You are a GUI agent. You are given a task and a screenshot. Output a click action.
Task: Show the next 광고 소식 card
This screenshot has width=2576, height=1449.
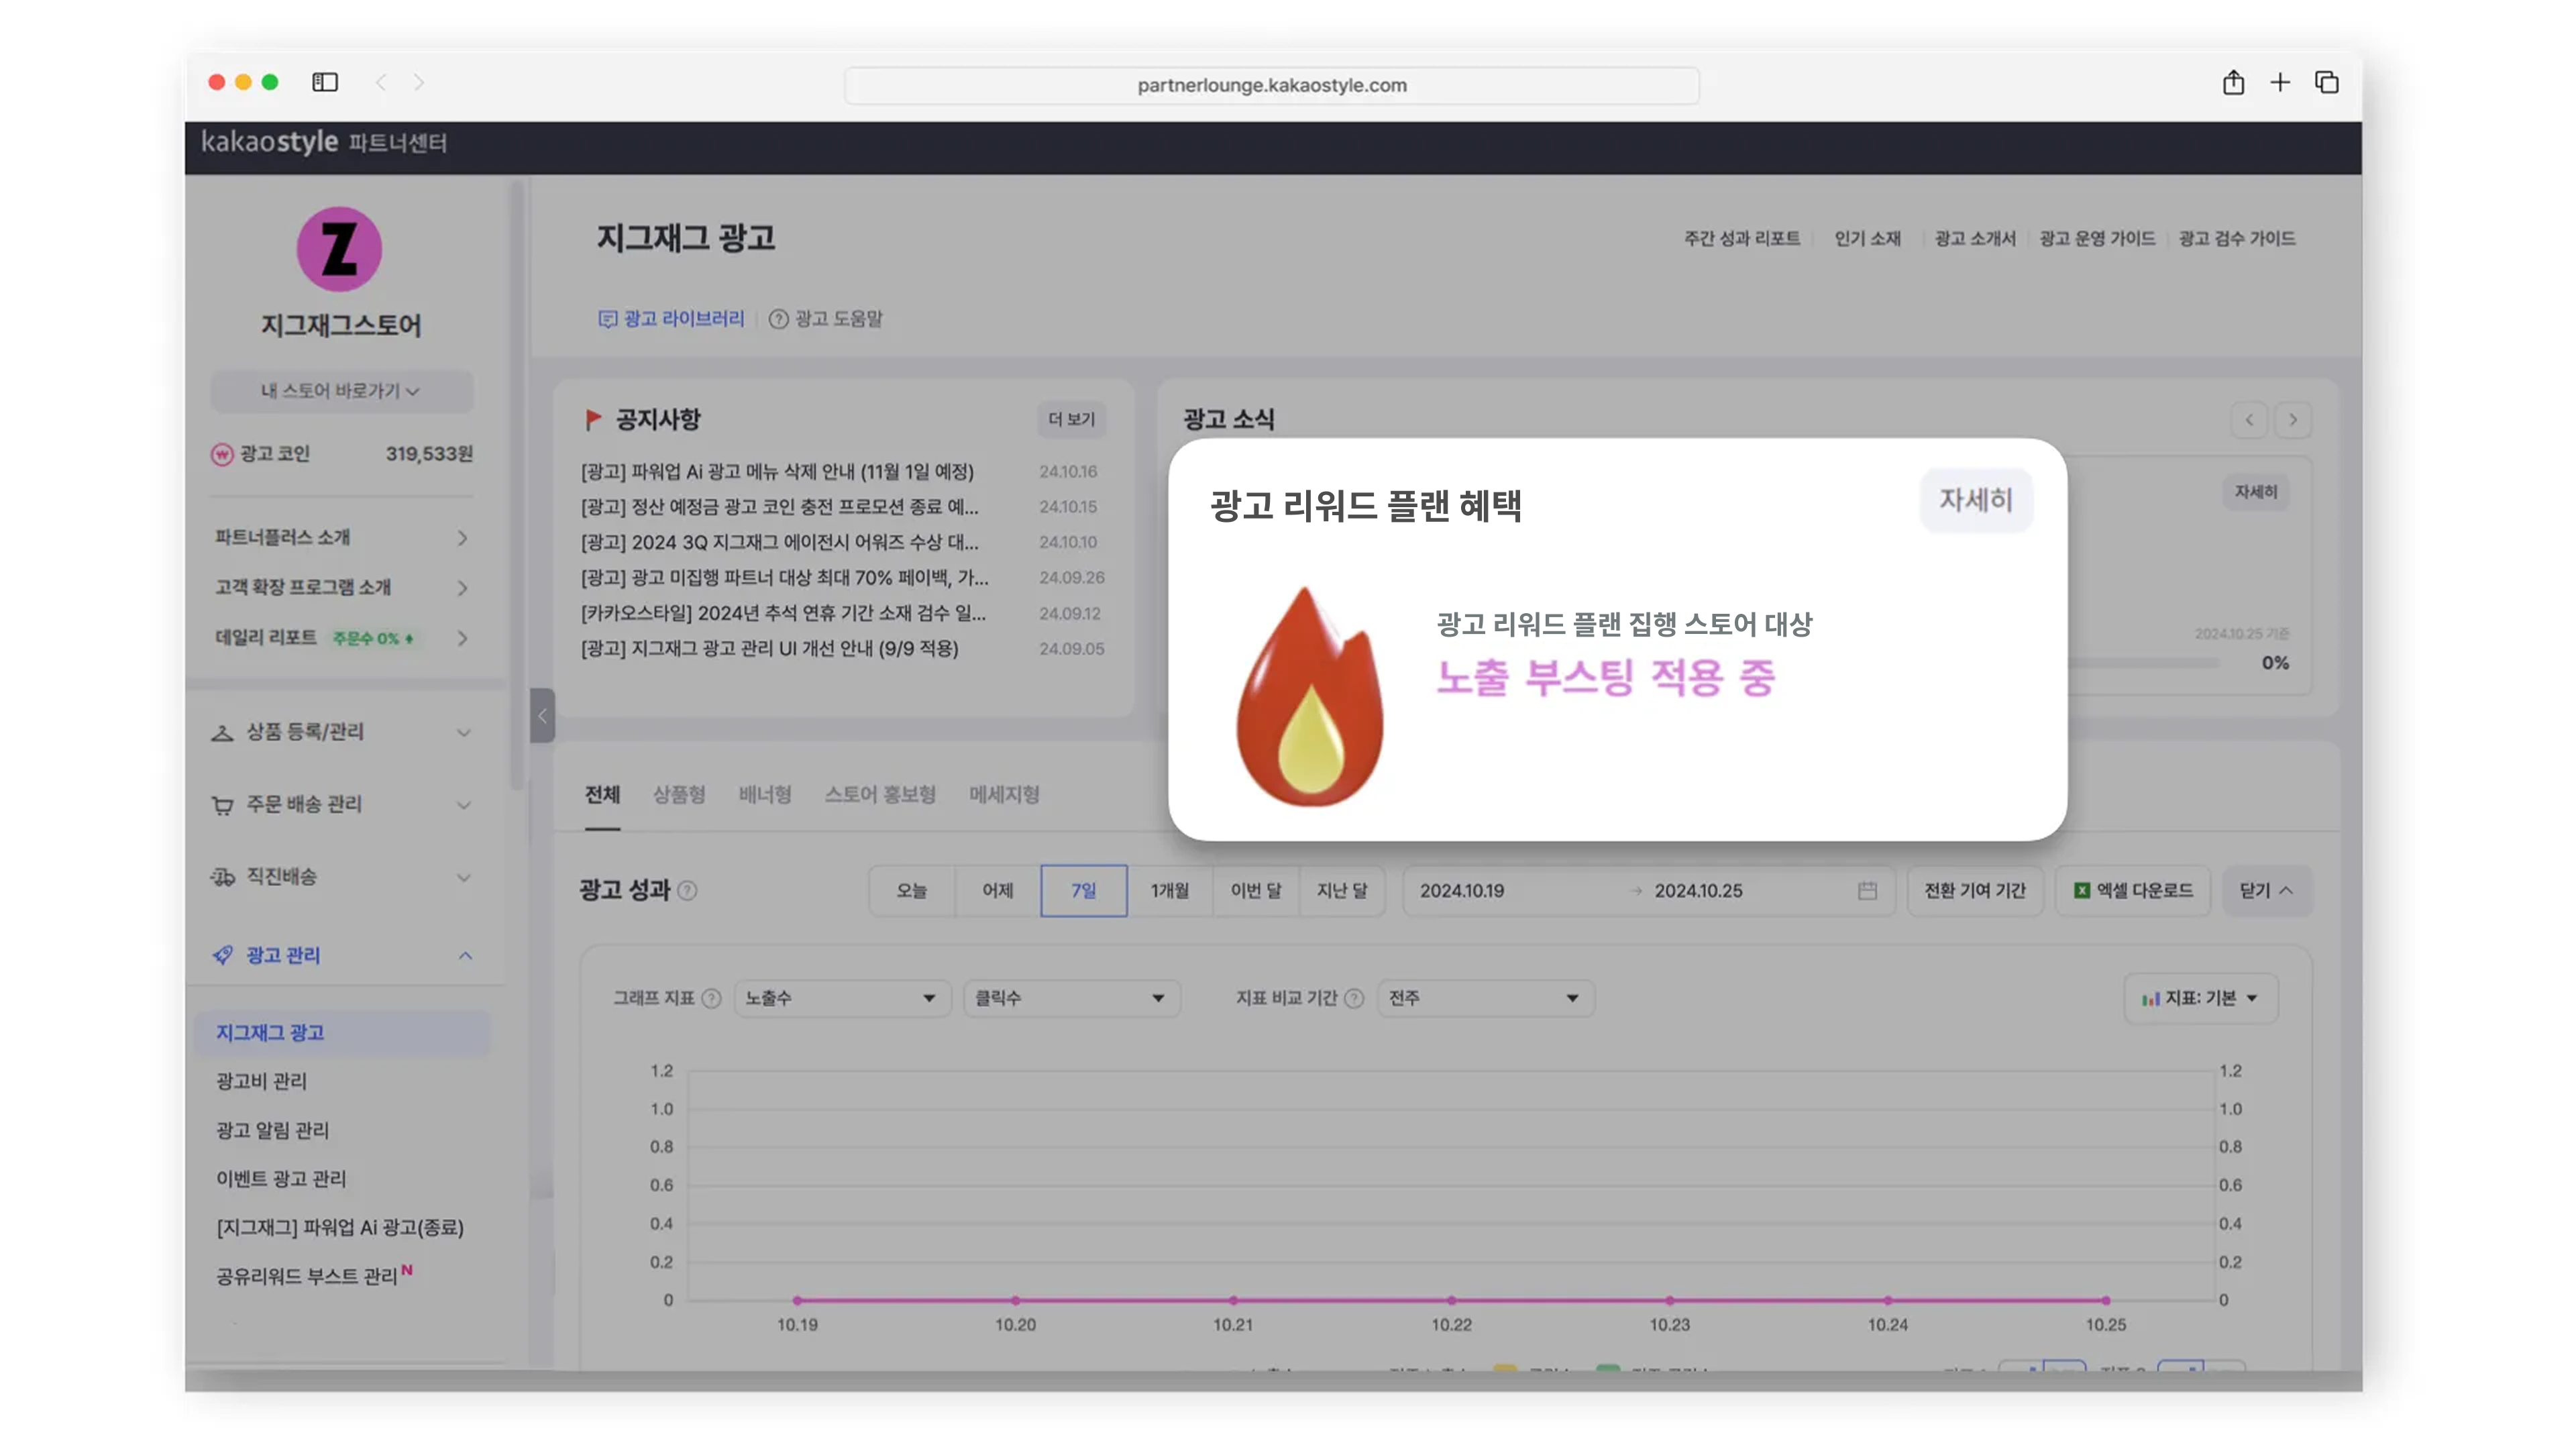pyautogui.click(x=2293, y=420)
